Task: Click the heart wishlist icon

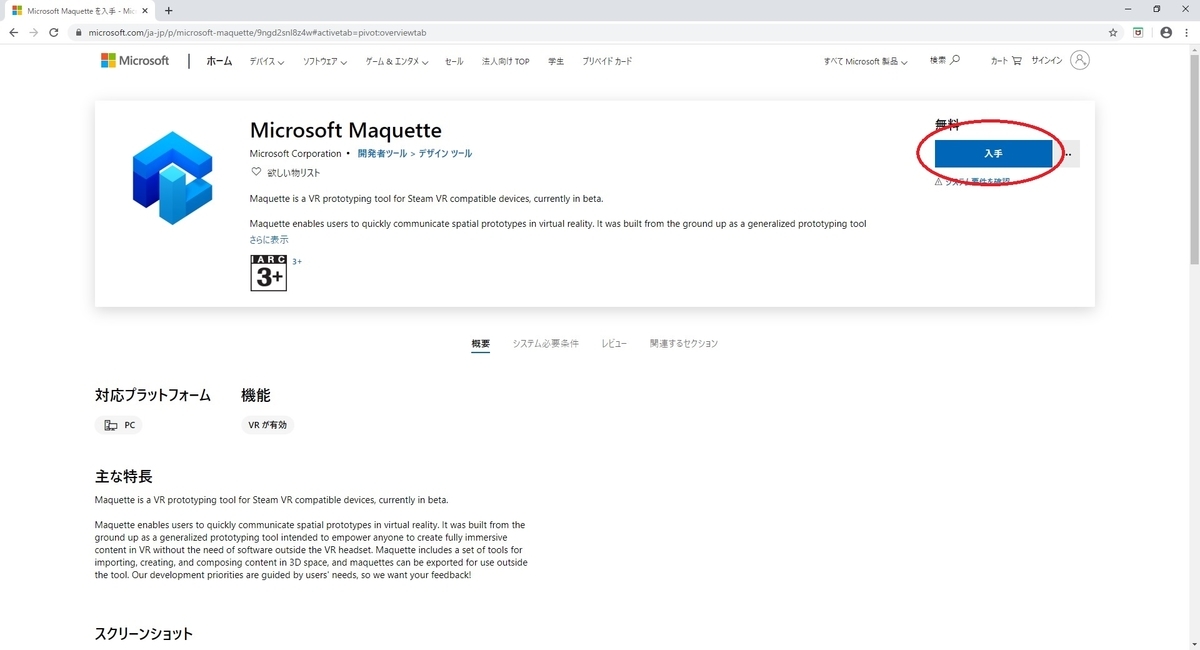Action: 256,172
